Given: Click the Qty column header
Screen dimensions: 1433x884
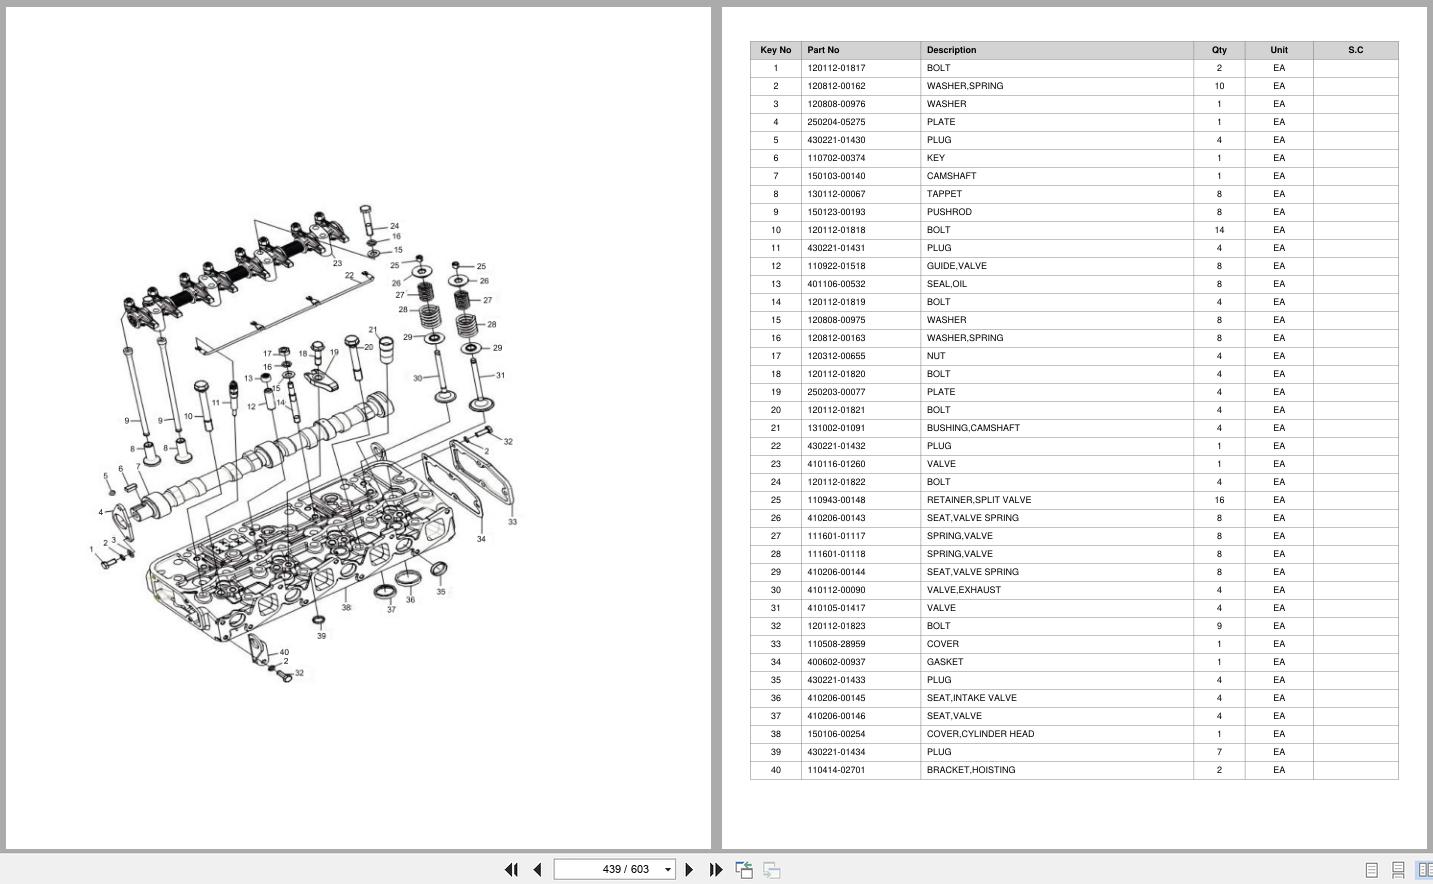Looking at the screenshot, I should pos(1219,50).
